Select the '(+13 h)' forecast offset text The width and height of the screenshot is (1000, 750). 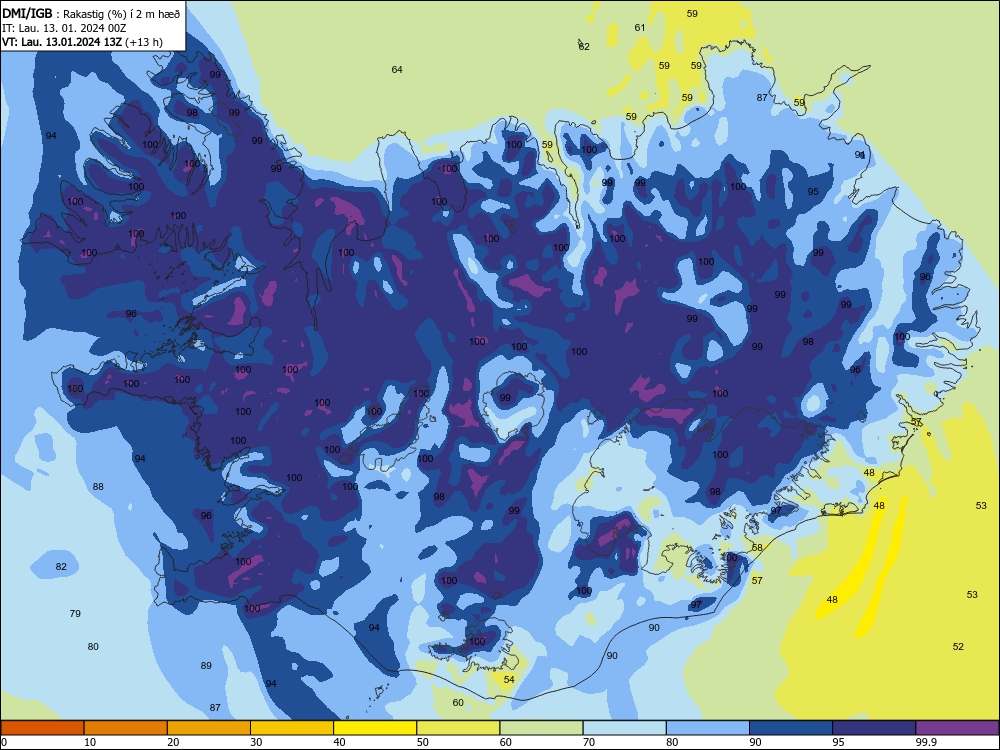[144, 42]
